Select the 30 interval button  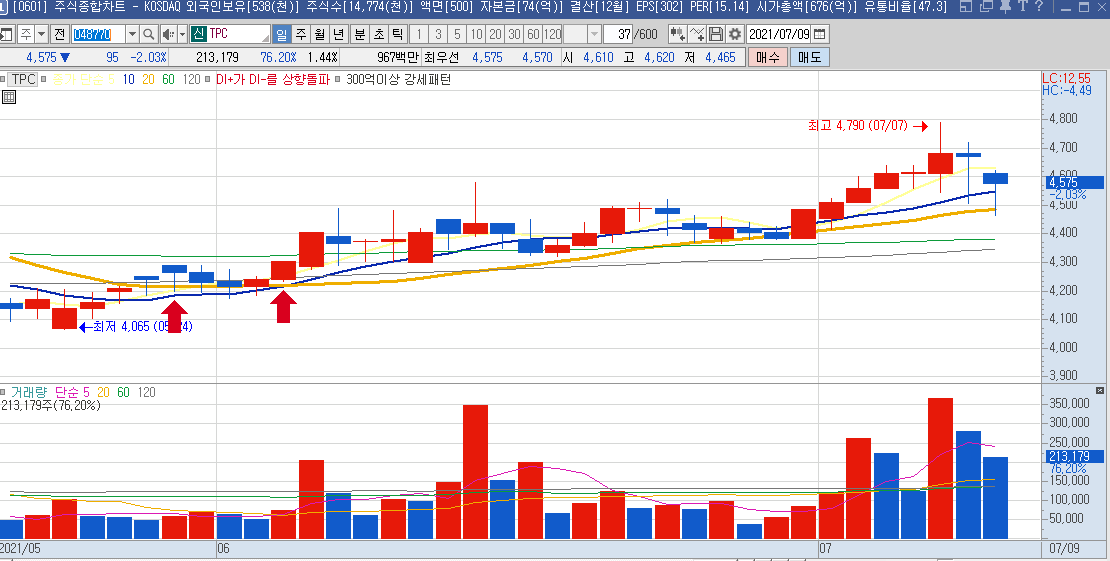pyautogui.click(x=515, y=34)
